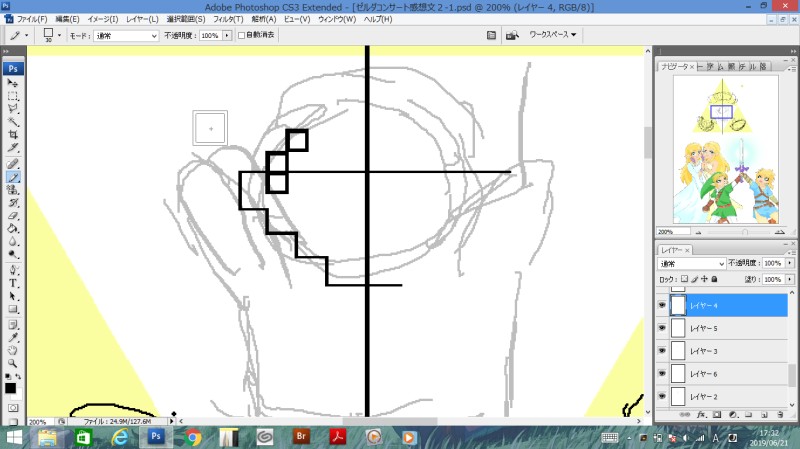Open the レイヤー(L) menu

pos(142,19)
